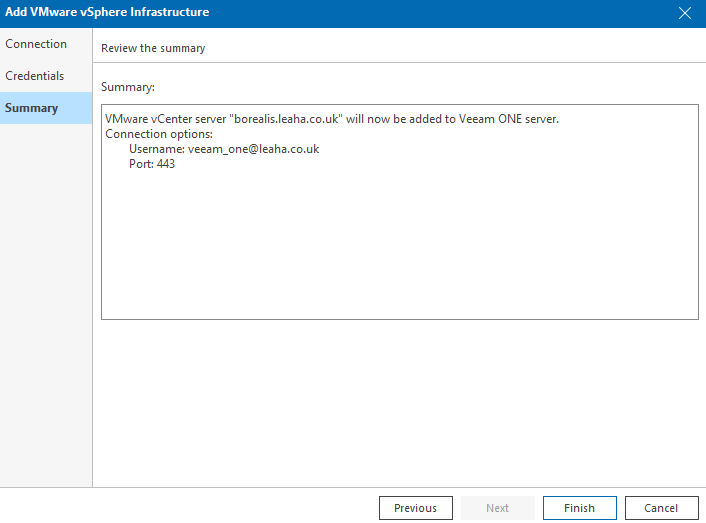Image resolution: width=706 pixels, height=523 pixels.
Task: Click the Previous button
Action: pos(416,508)
